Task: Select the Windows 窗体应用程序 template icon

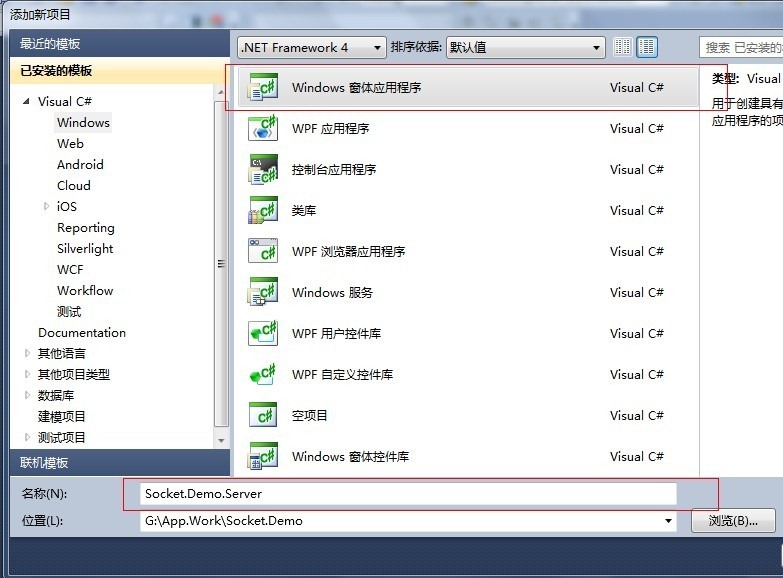Action: 263,87
